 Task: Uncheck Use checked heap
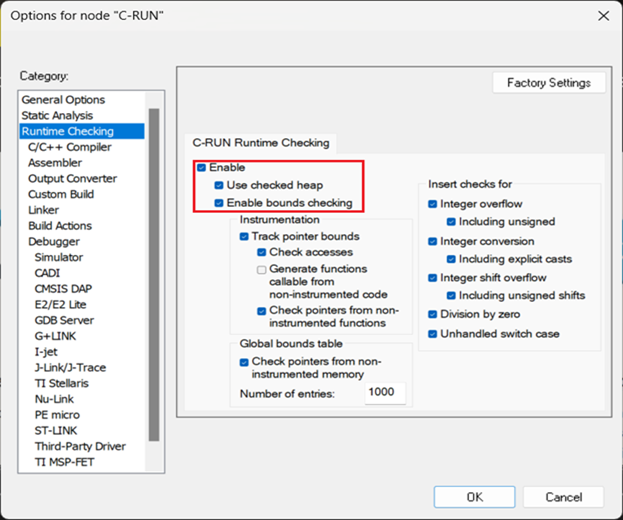[219, 186]
